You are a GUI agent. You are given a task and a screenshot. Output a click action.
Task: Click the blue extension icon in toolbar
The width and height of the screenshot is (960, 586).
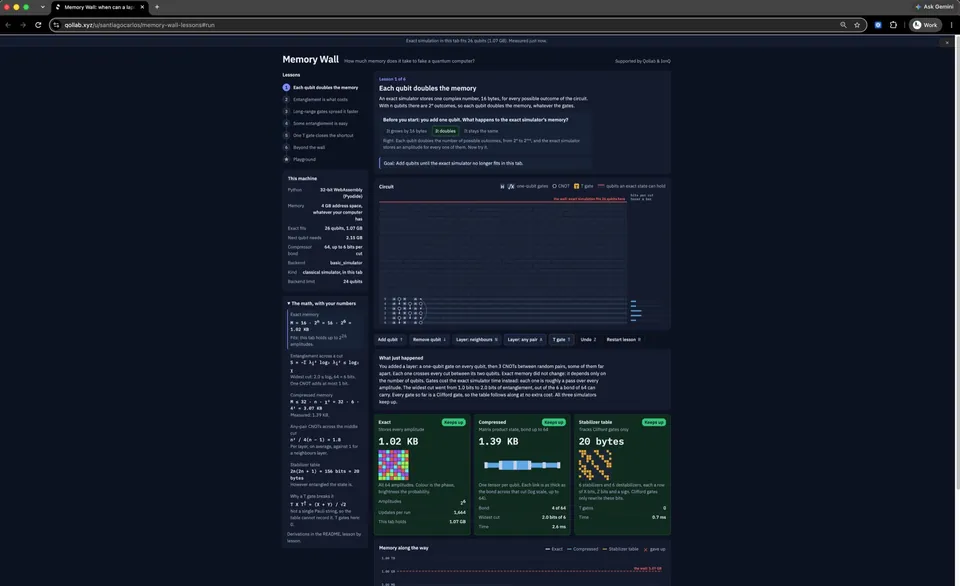(x=878, y=25)
